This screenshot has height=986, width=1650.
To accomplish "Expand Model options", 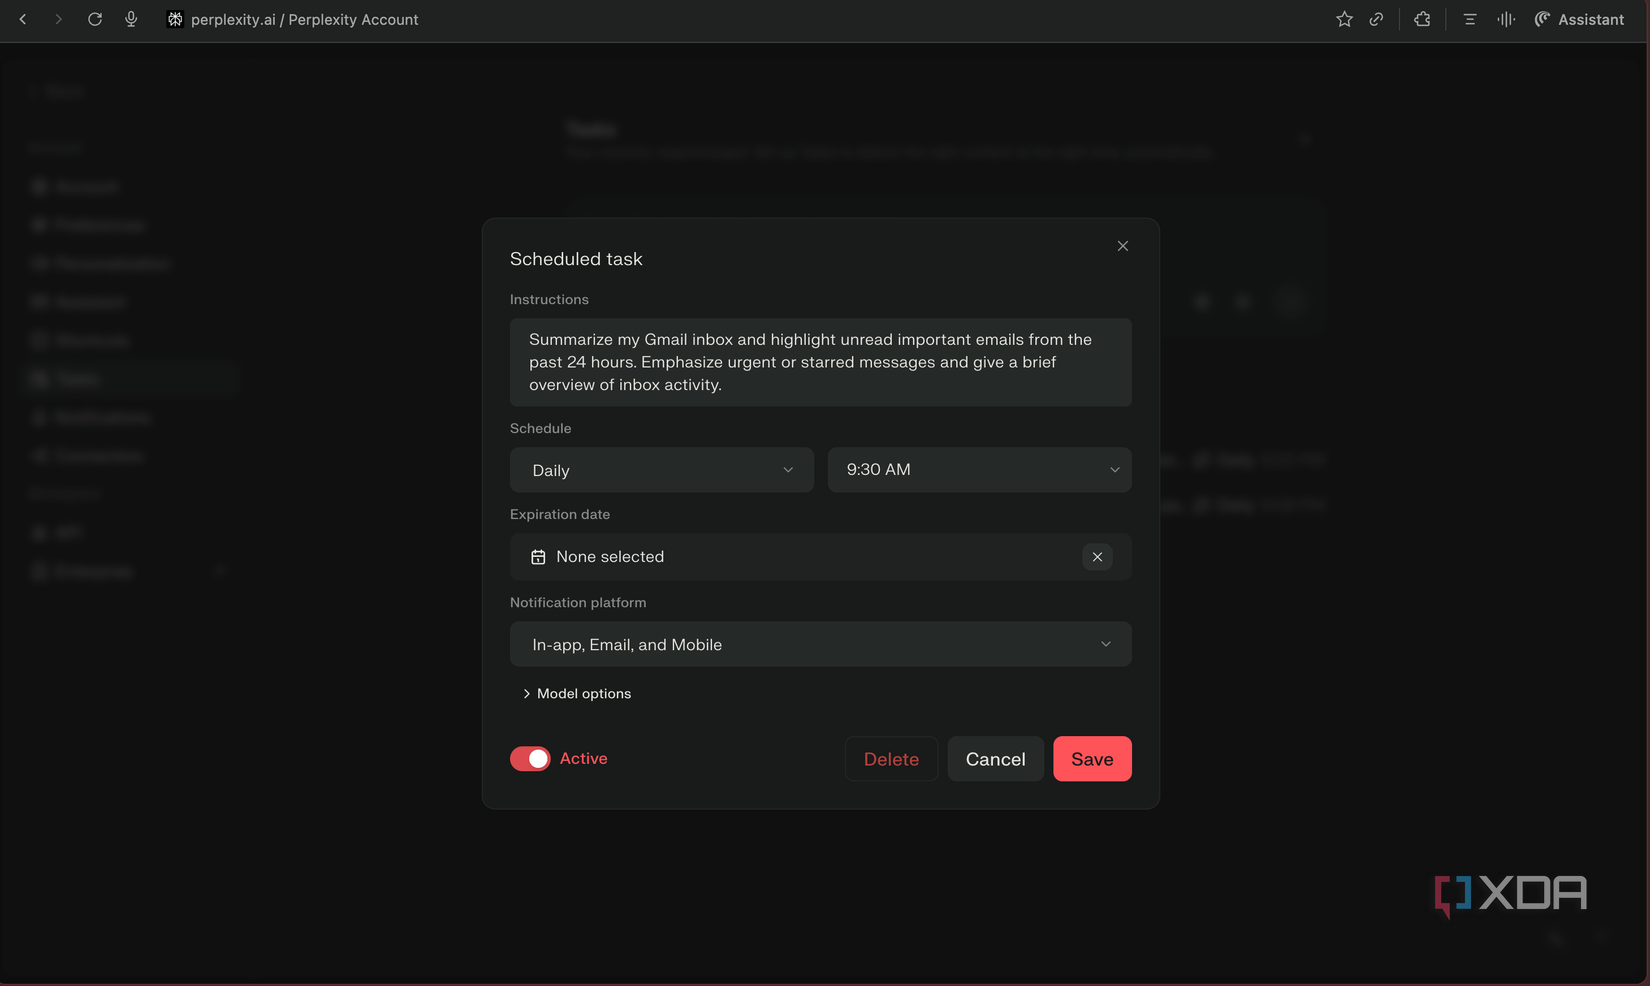I will pyautogui.click(x=577, y=693).
